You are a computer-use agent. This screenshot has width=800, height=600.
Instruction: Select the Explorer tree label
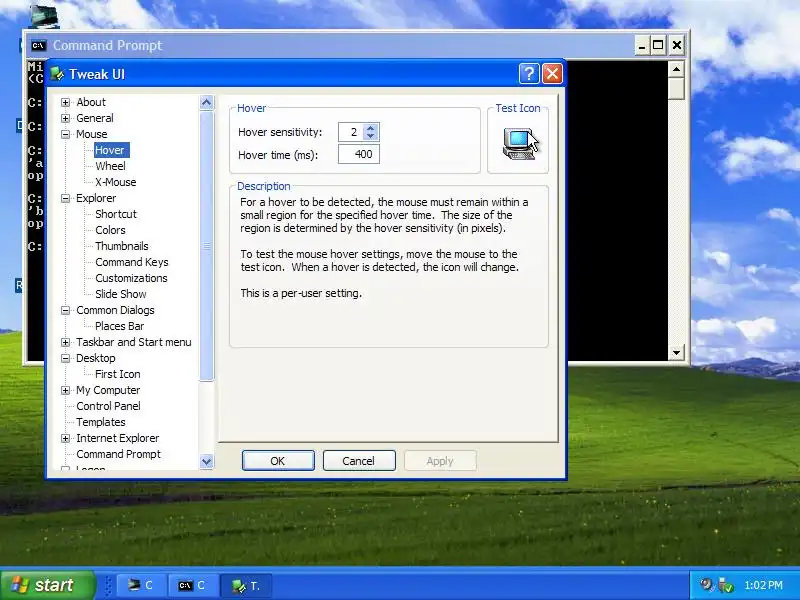96,198
